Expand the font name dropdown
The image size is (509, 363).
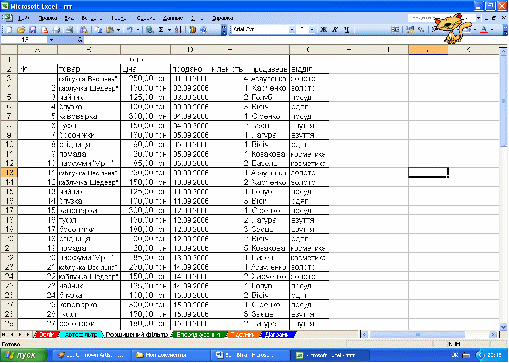coord(292,30)
